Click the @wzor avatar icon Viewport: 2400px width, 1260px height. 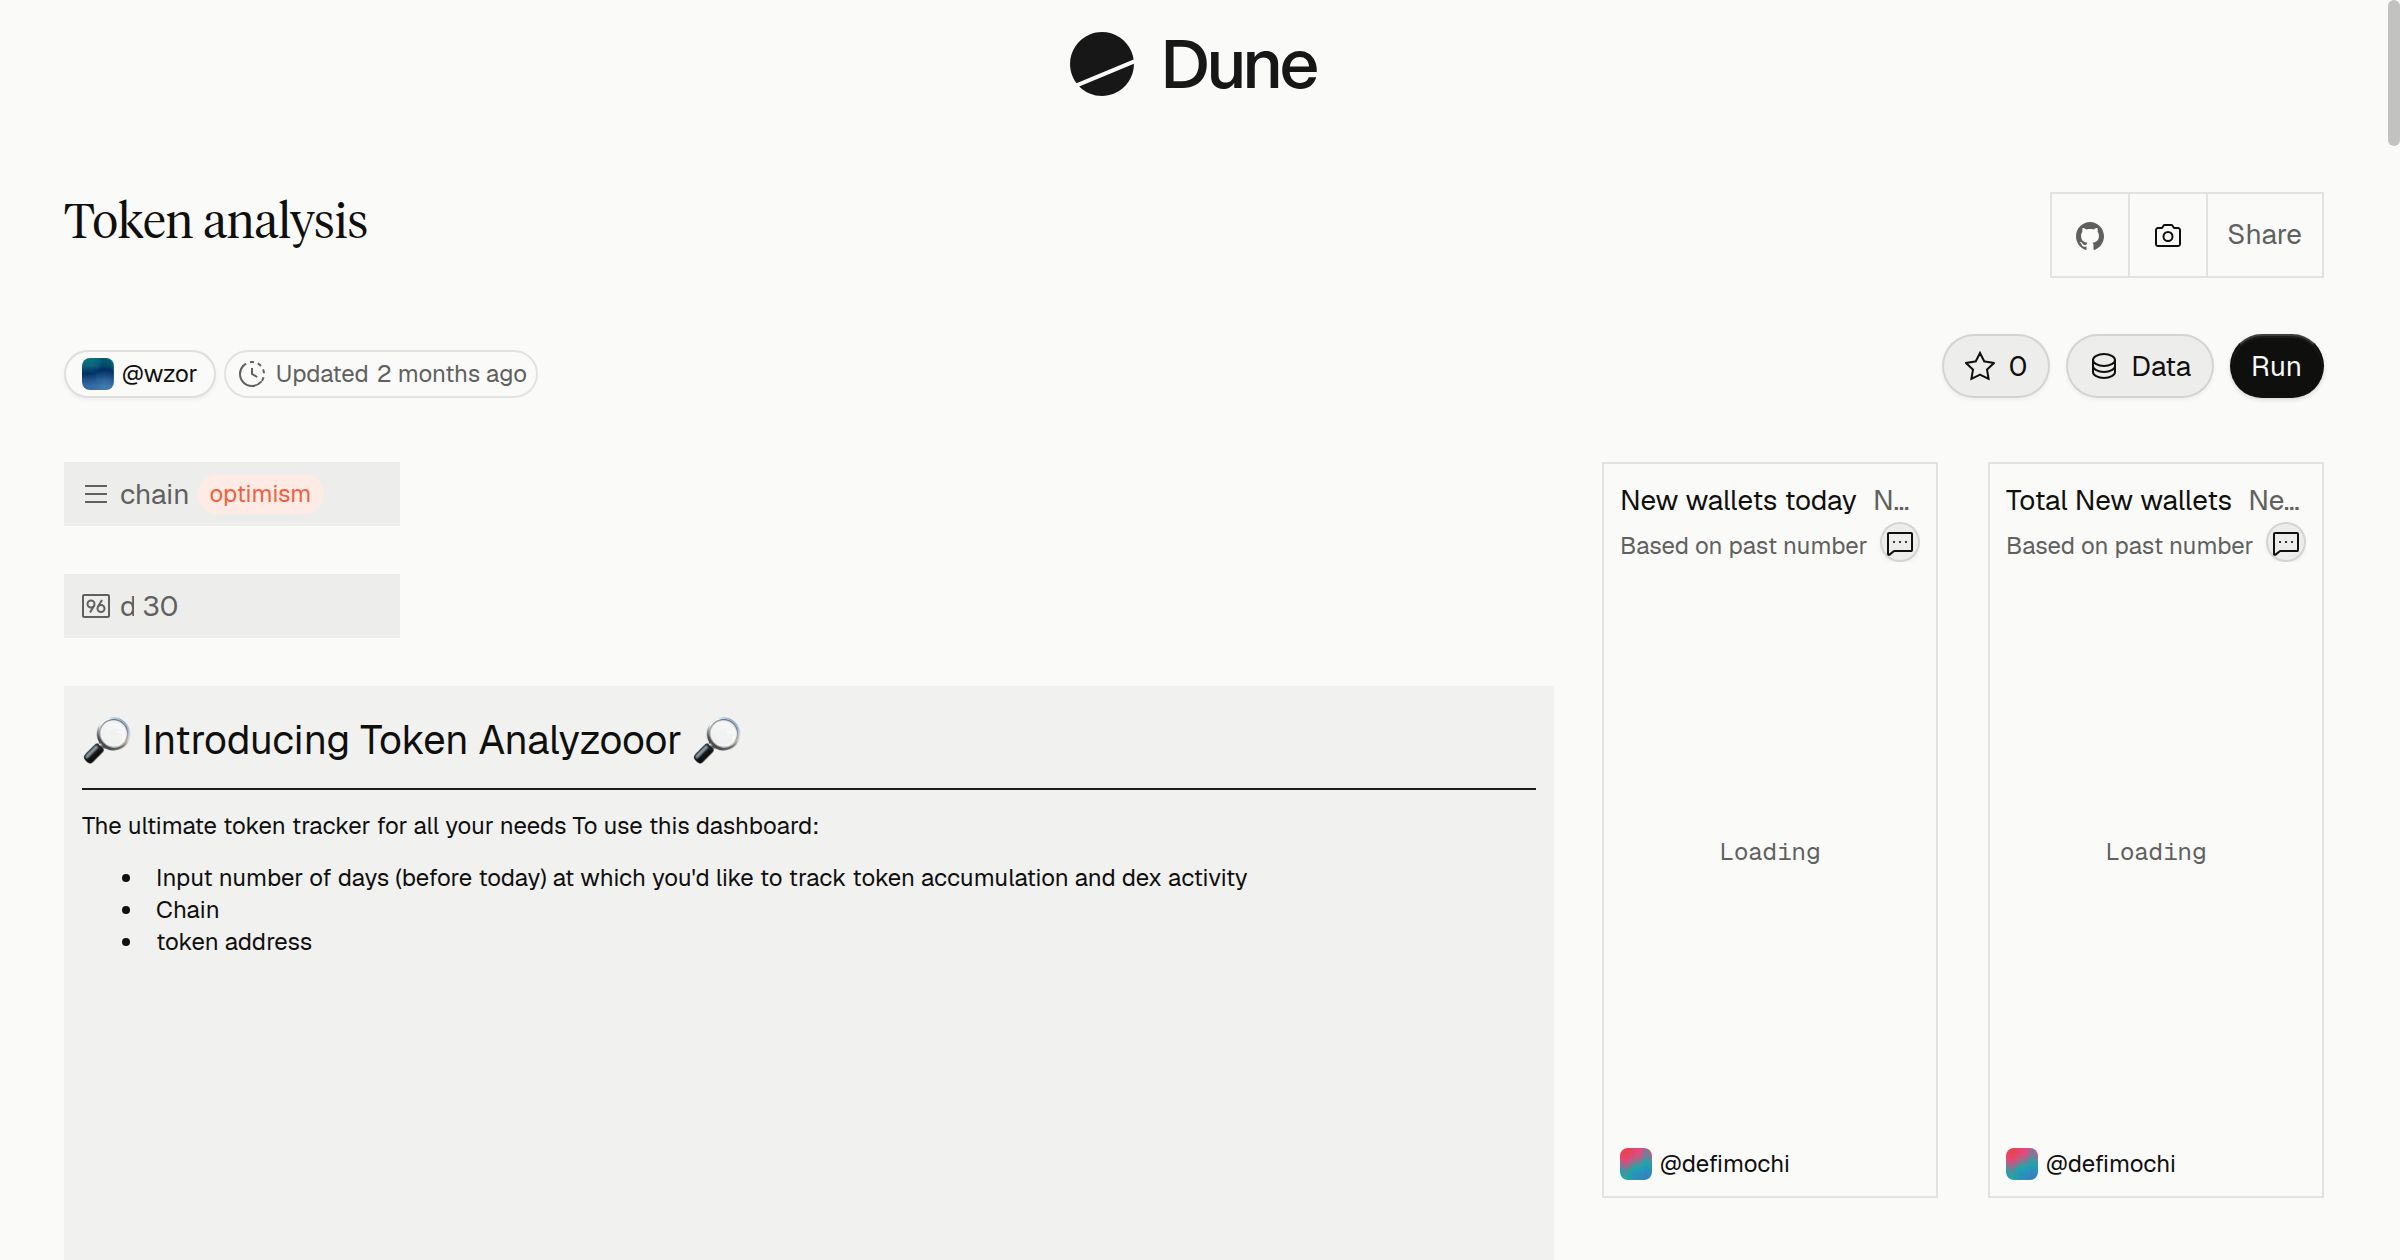[97, 374]
